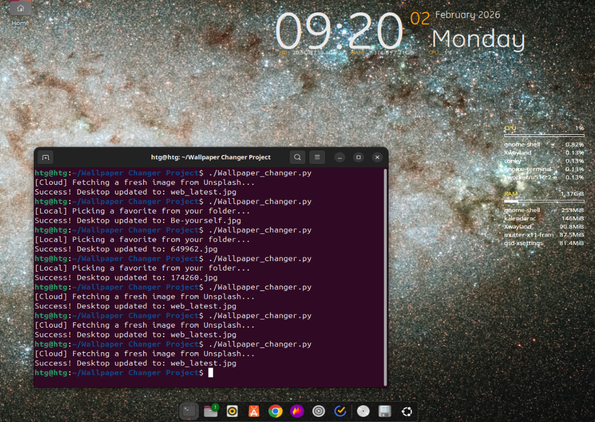Click the output line mentioning 649962.jpg

[x=126, y=249]
